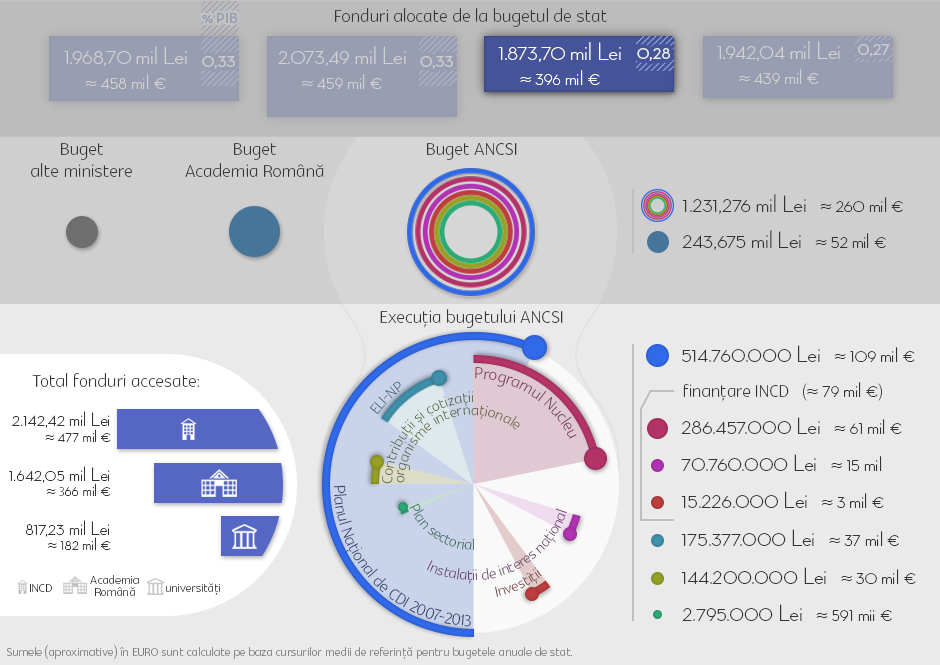940x665 pixels.
Task: Open the 1.942,04 mil Lei budget card
Action: [798, 67]
